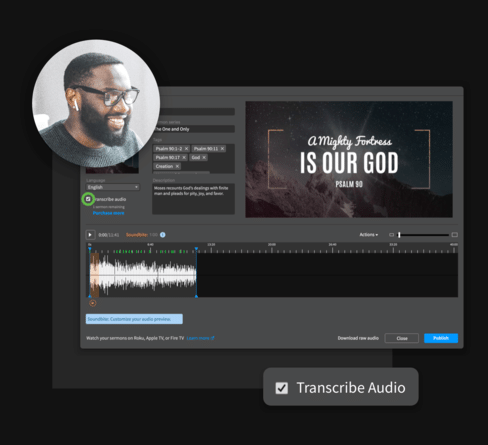Click Download raw audio
This screenshot has height=445, width=488.
click(x=358, y=338)
